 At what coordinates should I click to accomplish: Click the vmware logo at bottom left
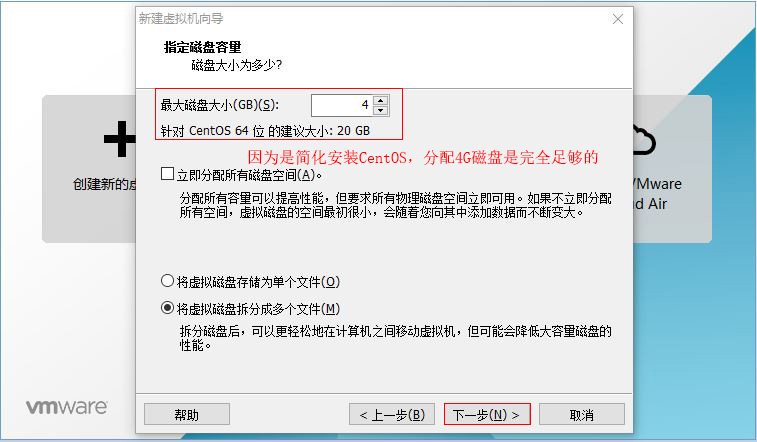click(x=67, y=407)
